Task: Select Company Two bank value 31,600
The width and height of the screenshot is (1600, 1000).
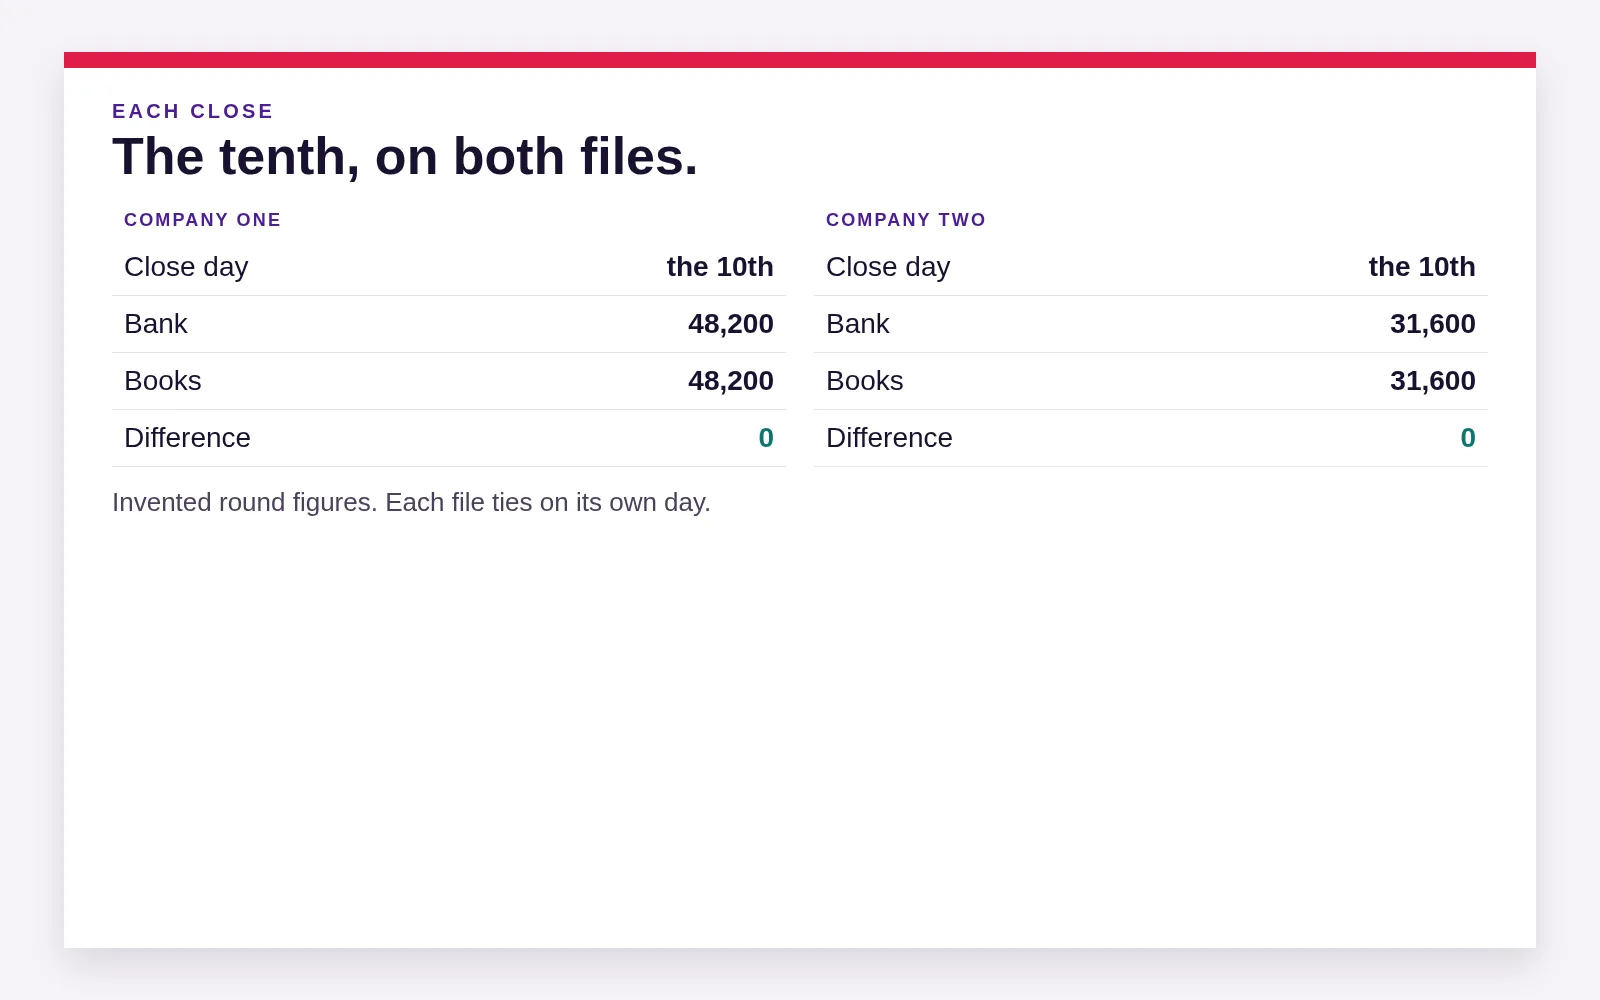Action: 1433,324
